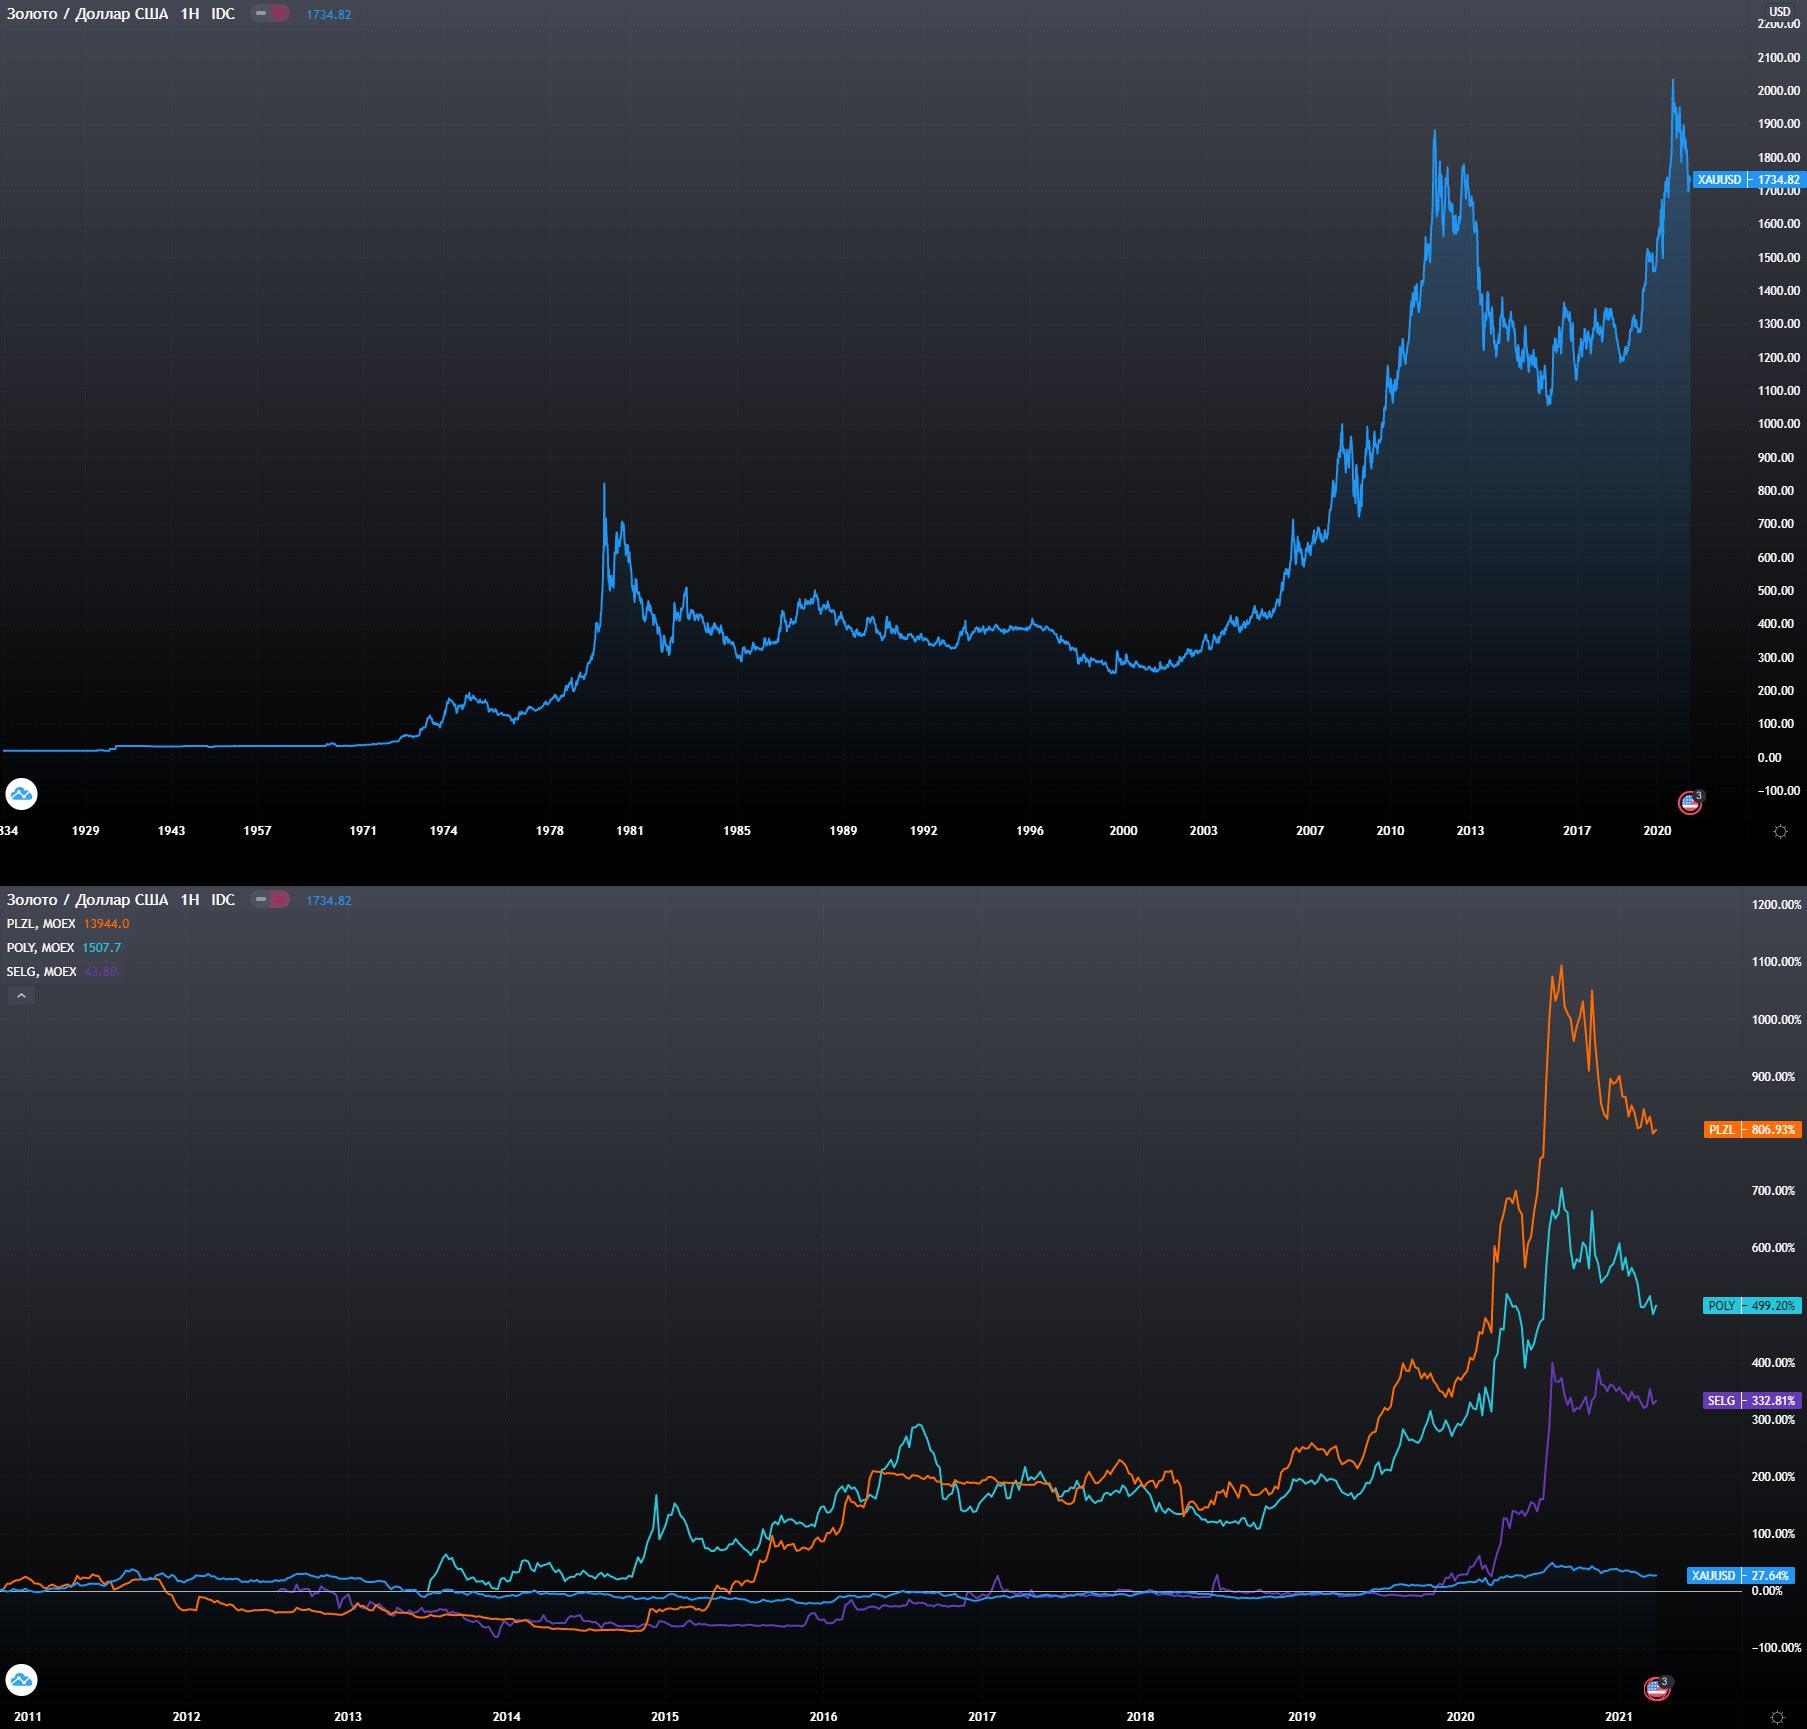Click TradingView logo icon in the lower comparison chart
Viewport: 1807px width, 1729px height.
(21, 1680)
